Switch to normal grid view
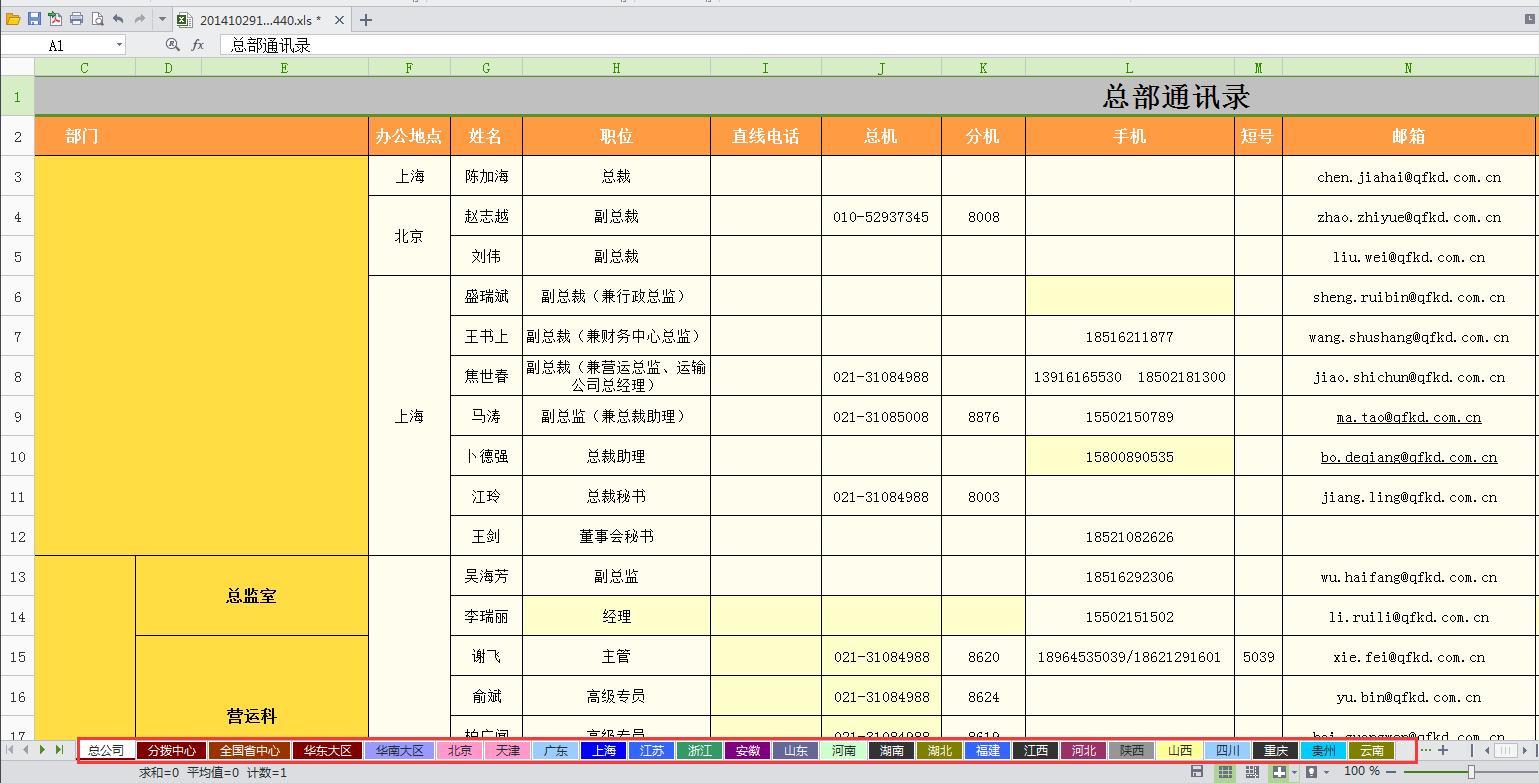This screenshot has width=1539, height=783. (1224, 772)
